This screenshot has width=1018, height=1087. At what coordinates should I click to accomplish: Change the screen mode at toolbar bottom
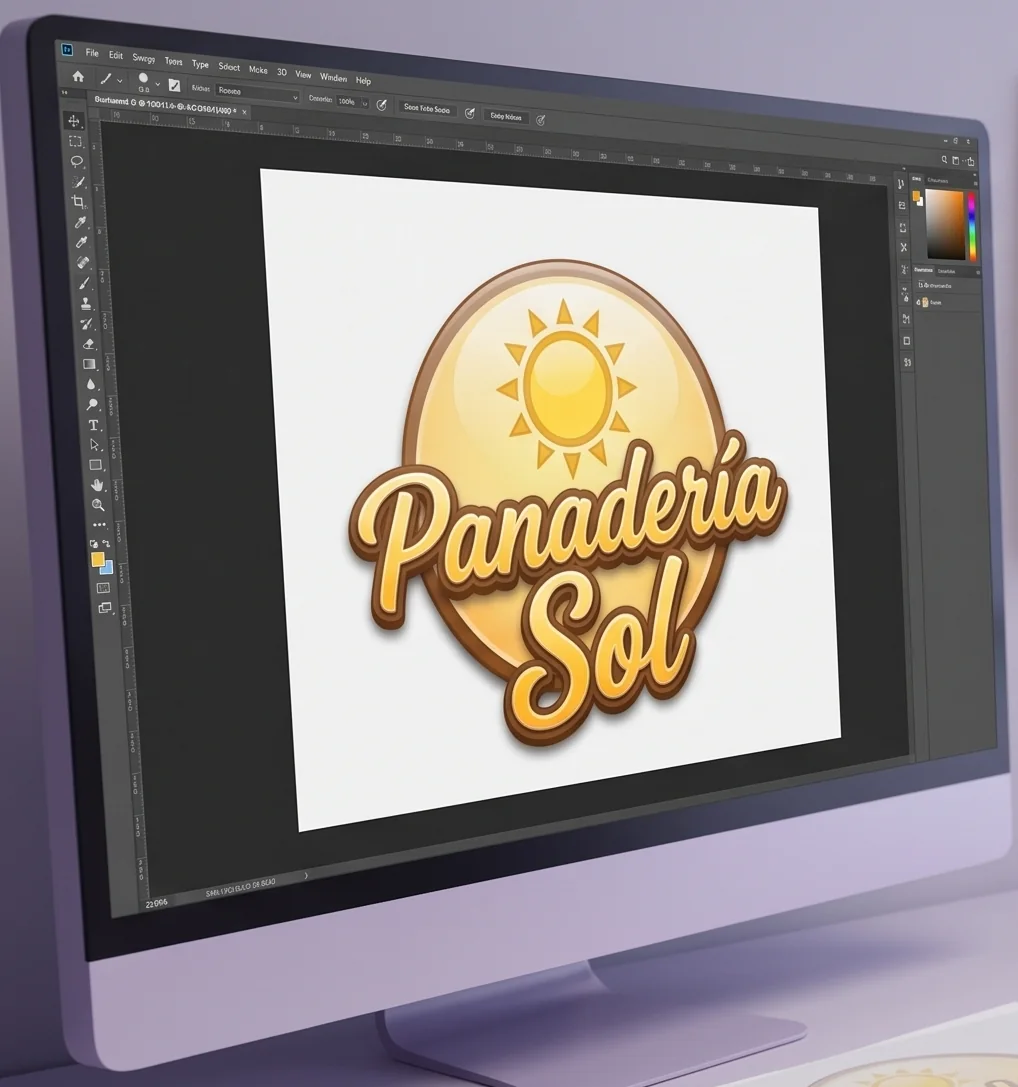pos(104,608)
